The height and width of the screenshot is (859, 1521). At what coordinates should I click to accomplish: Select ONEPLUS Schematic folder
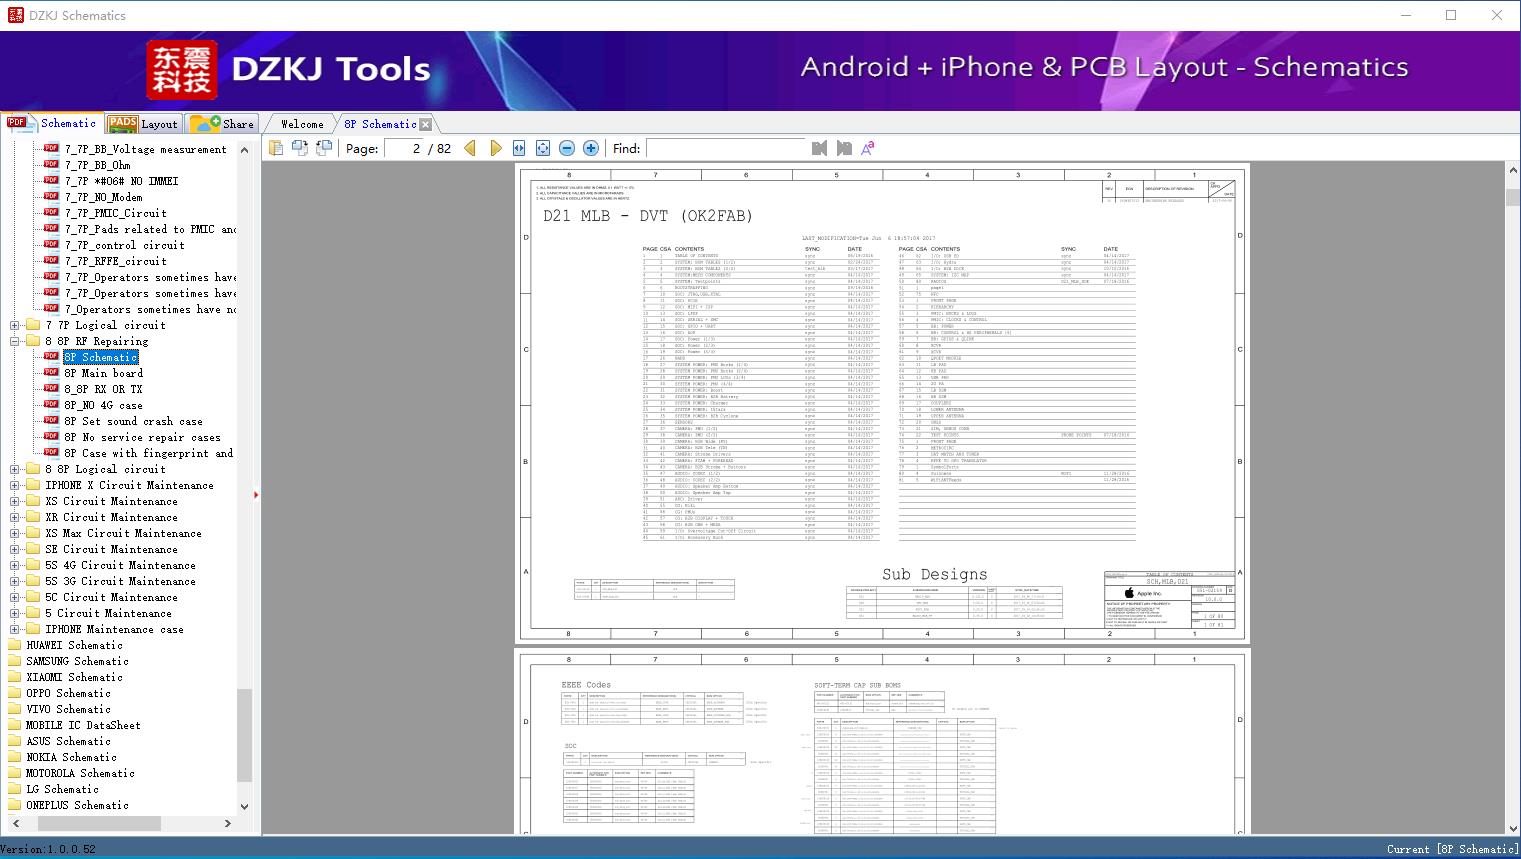tap(78, 805)
